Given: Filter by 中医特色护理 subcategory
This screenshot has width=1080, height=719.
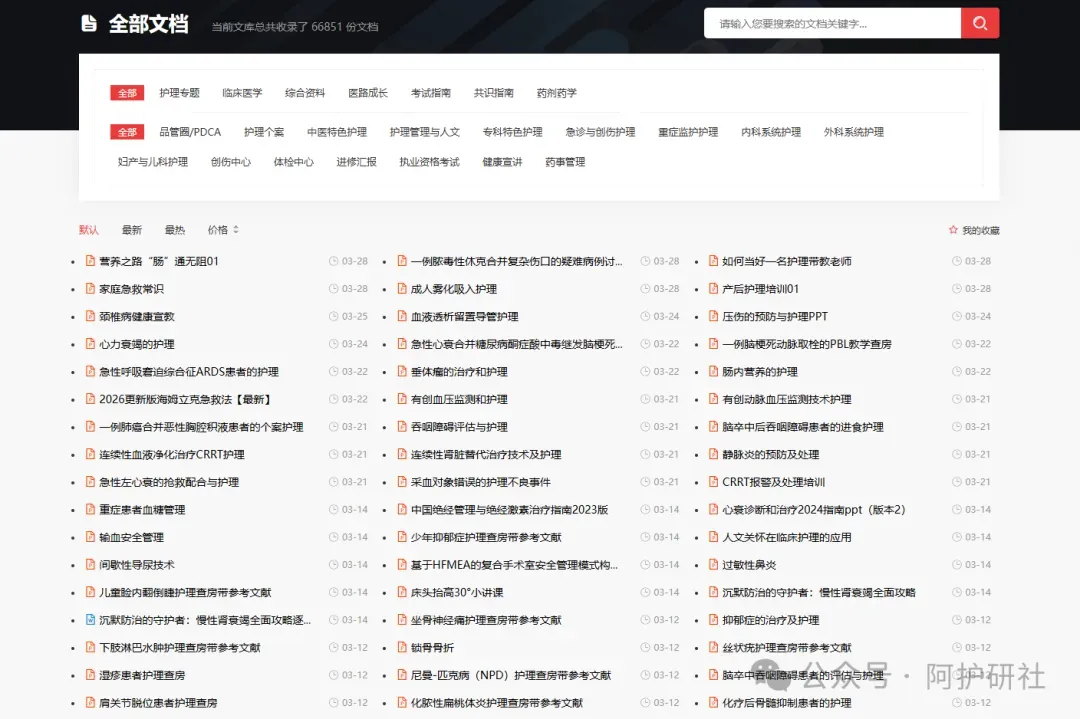Looking at the screenshot, I should pos(337,132).
